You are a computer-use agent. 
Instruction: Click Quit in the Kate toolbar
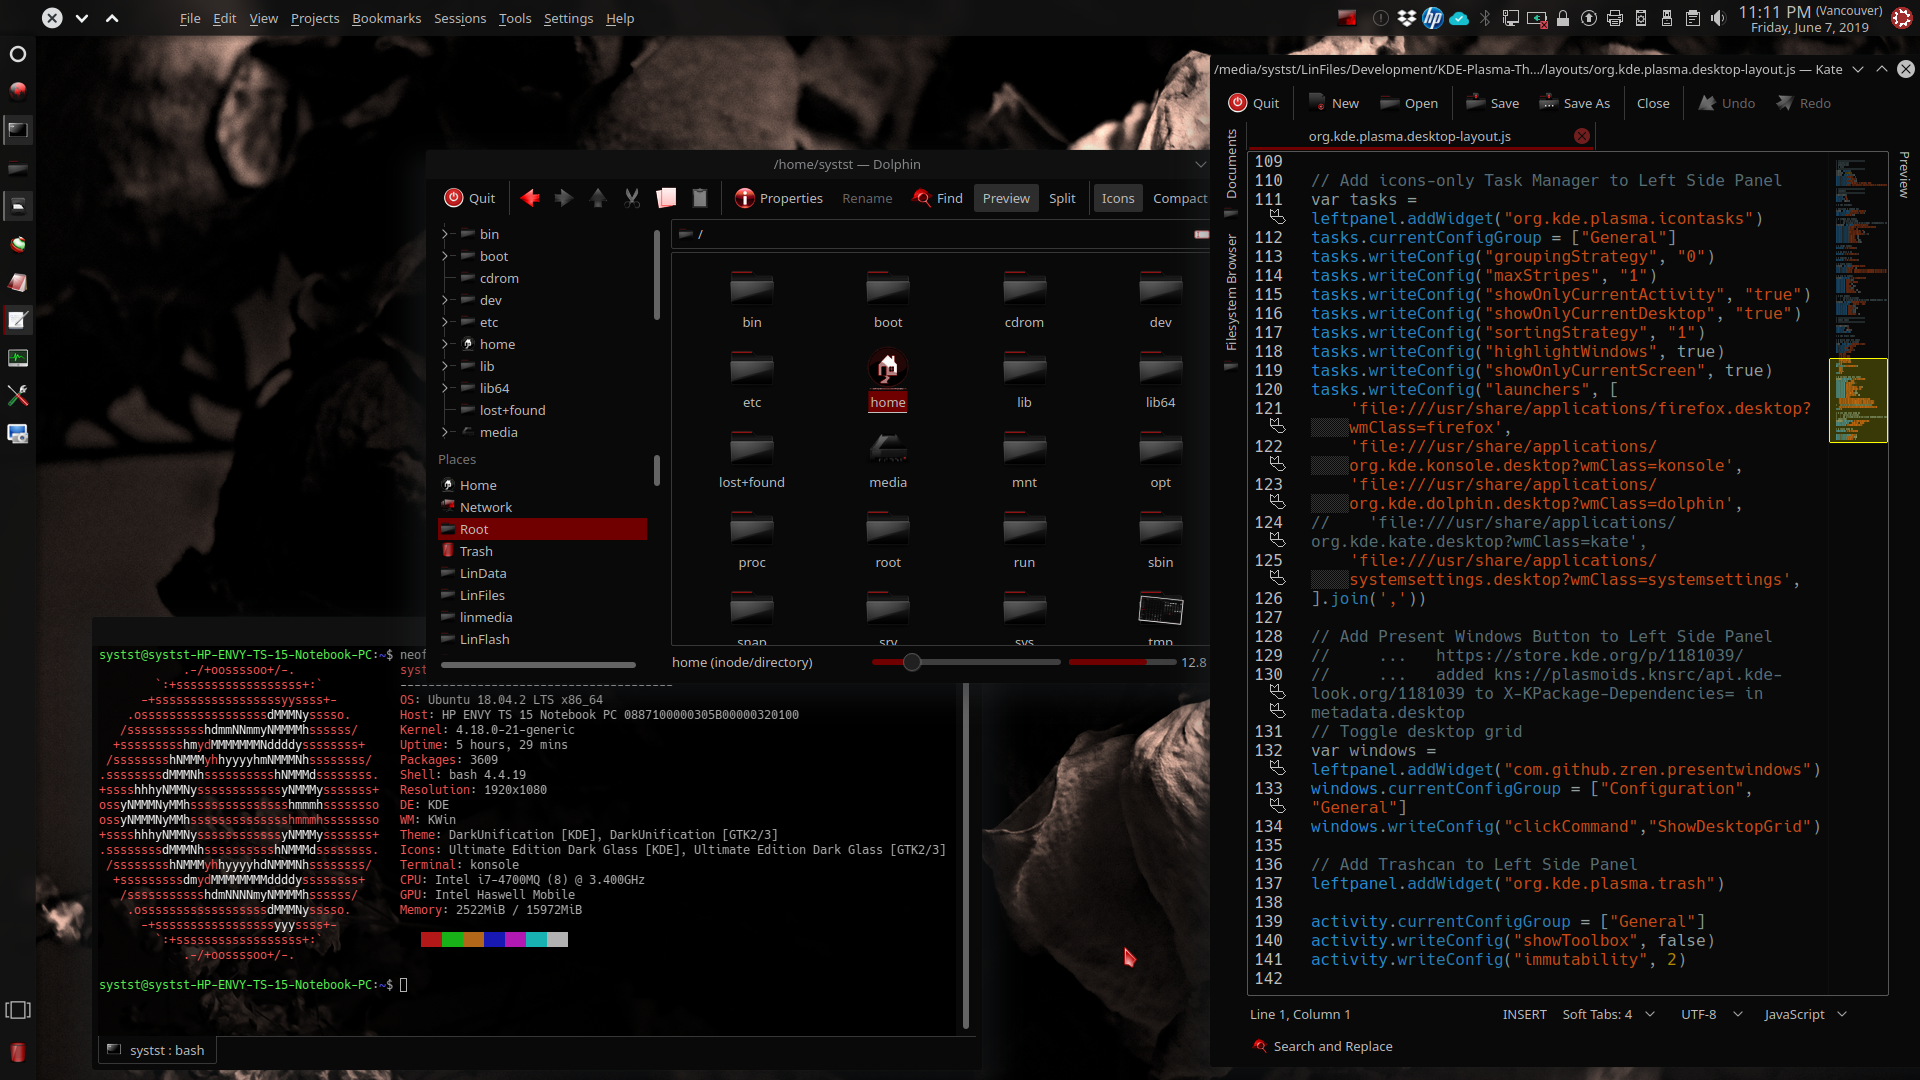pos(1254,103)
